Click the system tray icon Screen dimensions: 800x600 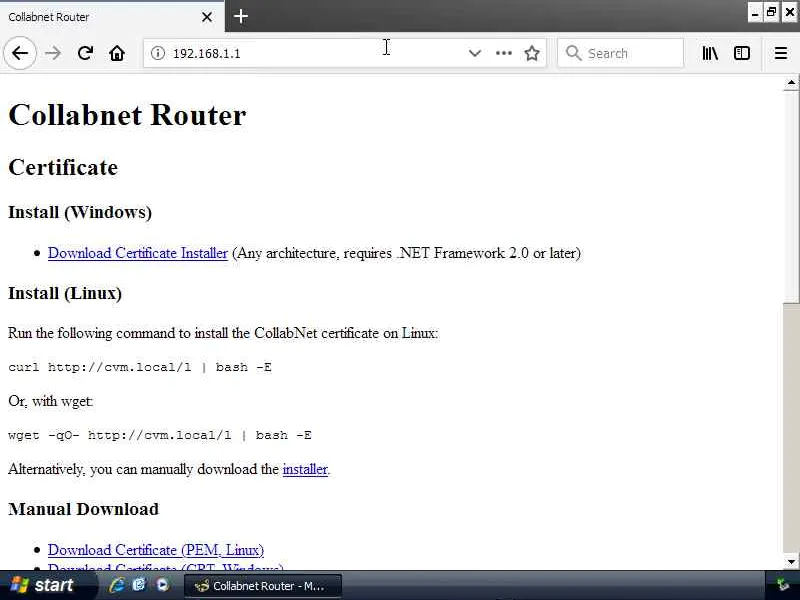782,585
